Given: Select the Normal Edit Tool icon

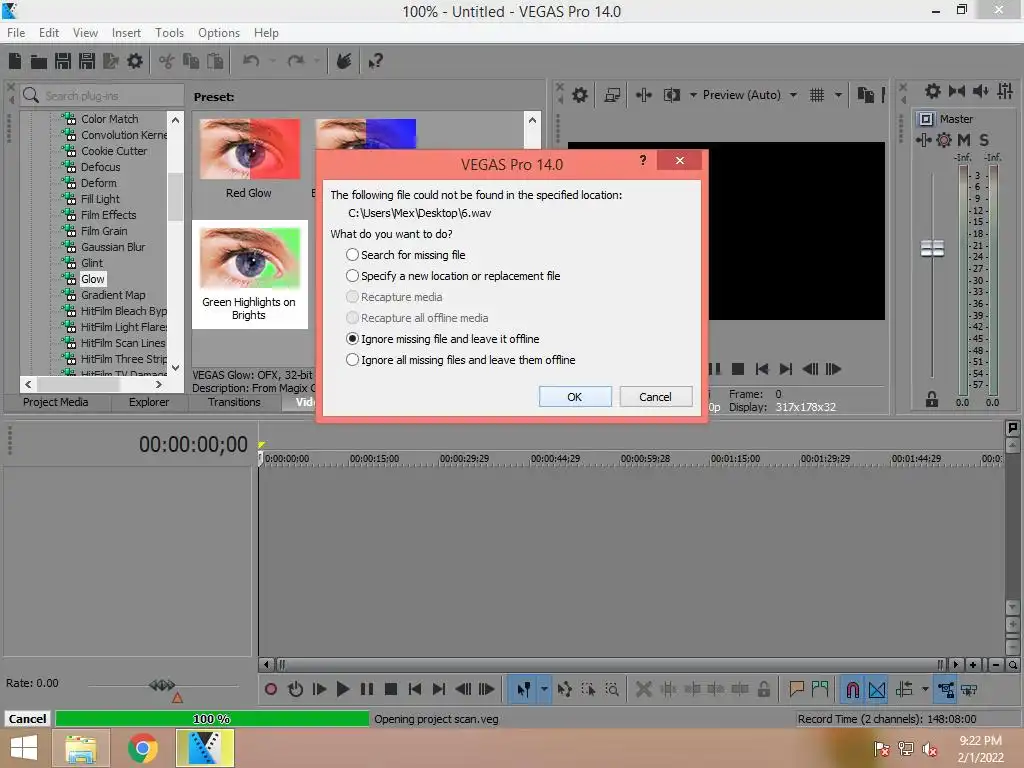Looking at the screenshot, I should tap(523, 689).
